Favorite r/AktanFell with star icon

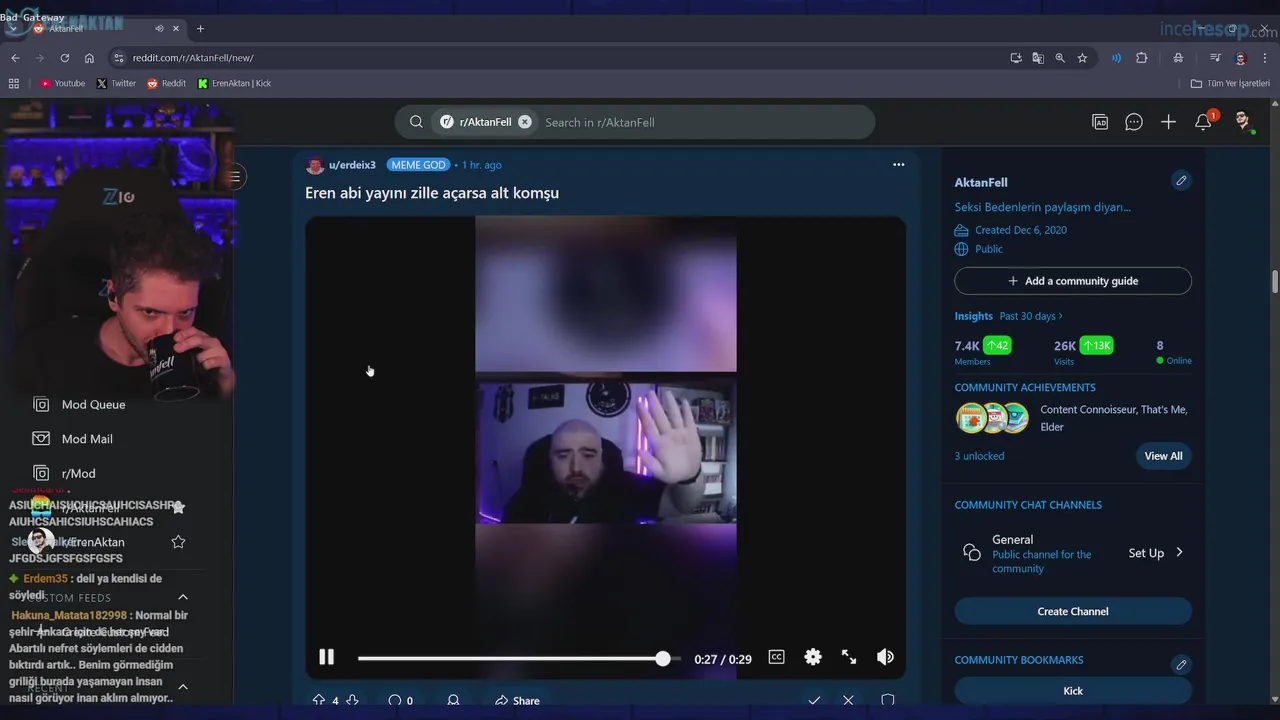pyautogui.click(x=178, y=508)
